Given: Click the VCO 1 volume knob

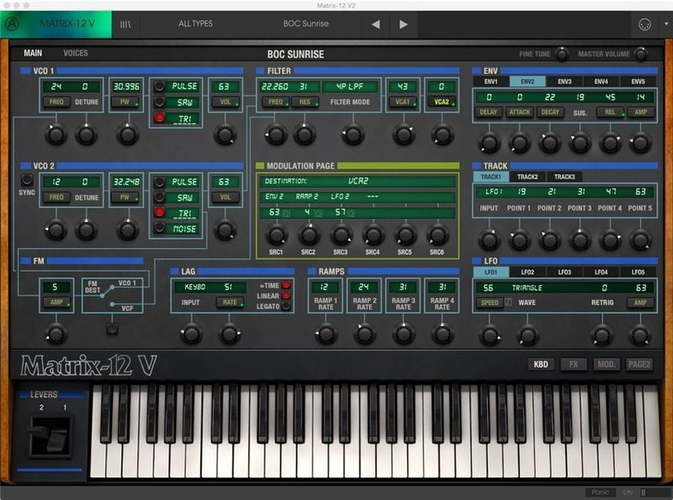Looking at the screenshot, I should pos(225,135).
